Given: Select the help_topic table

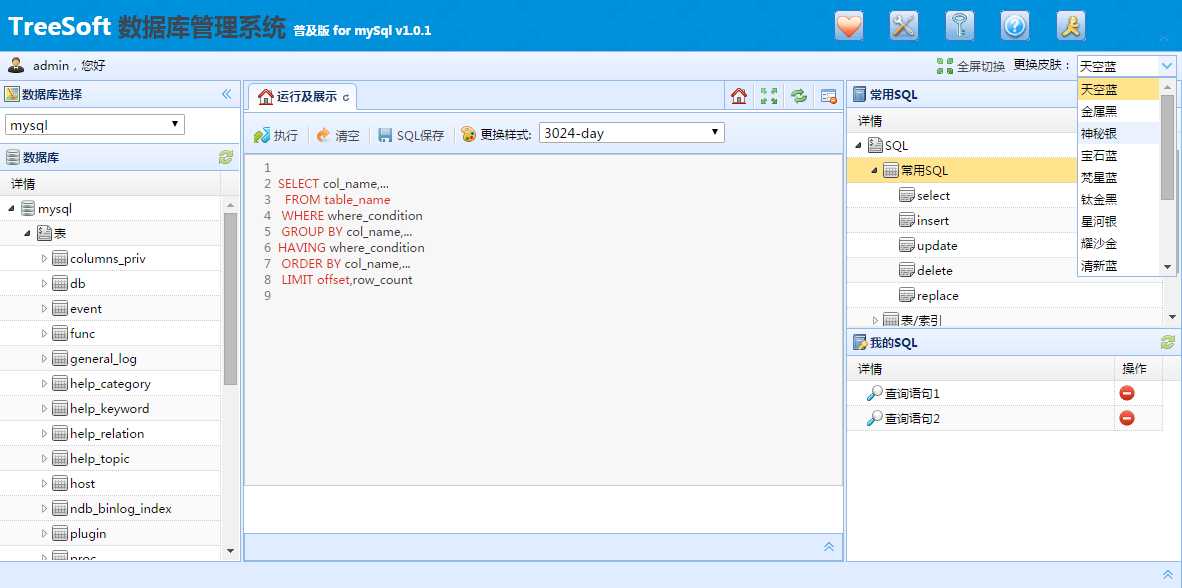Looking at the screenshot, I should pyautogui.click(x=100, y=458).
